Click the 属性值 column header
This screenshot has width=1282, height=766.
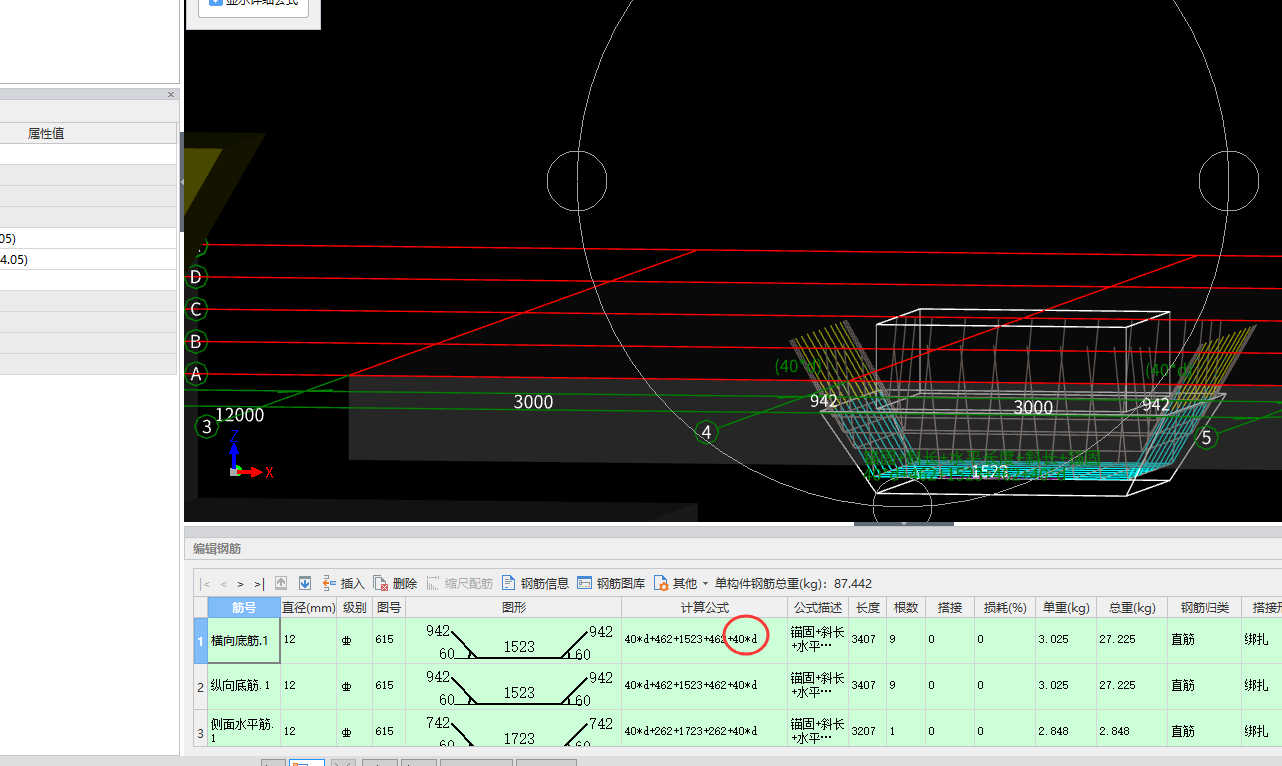(x=46, y=133)
